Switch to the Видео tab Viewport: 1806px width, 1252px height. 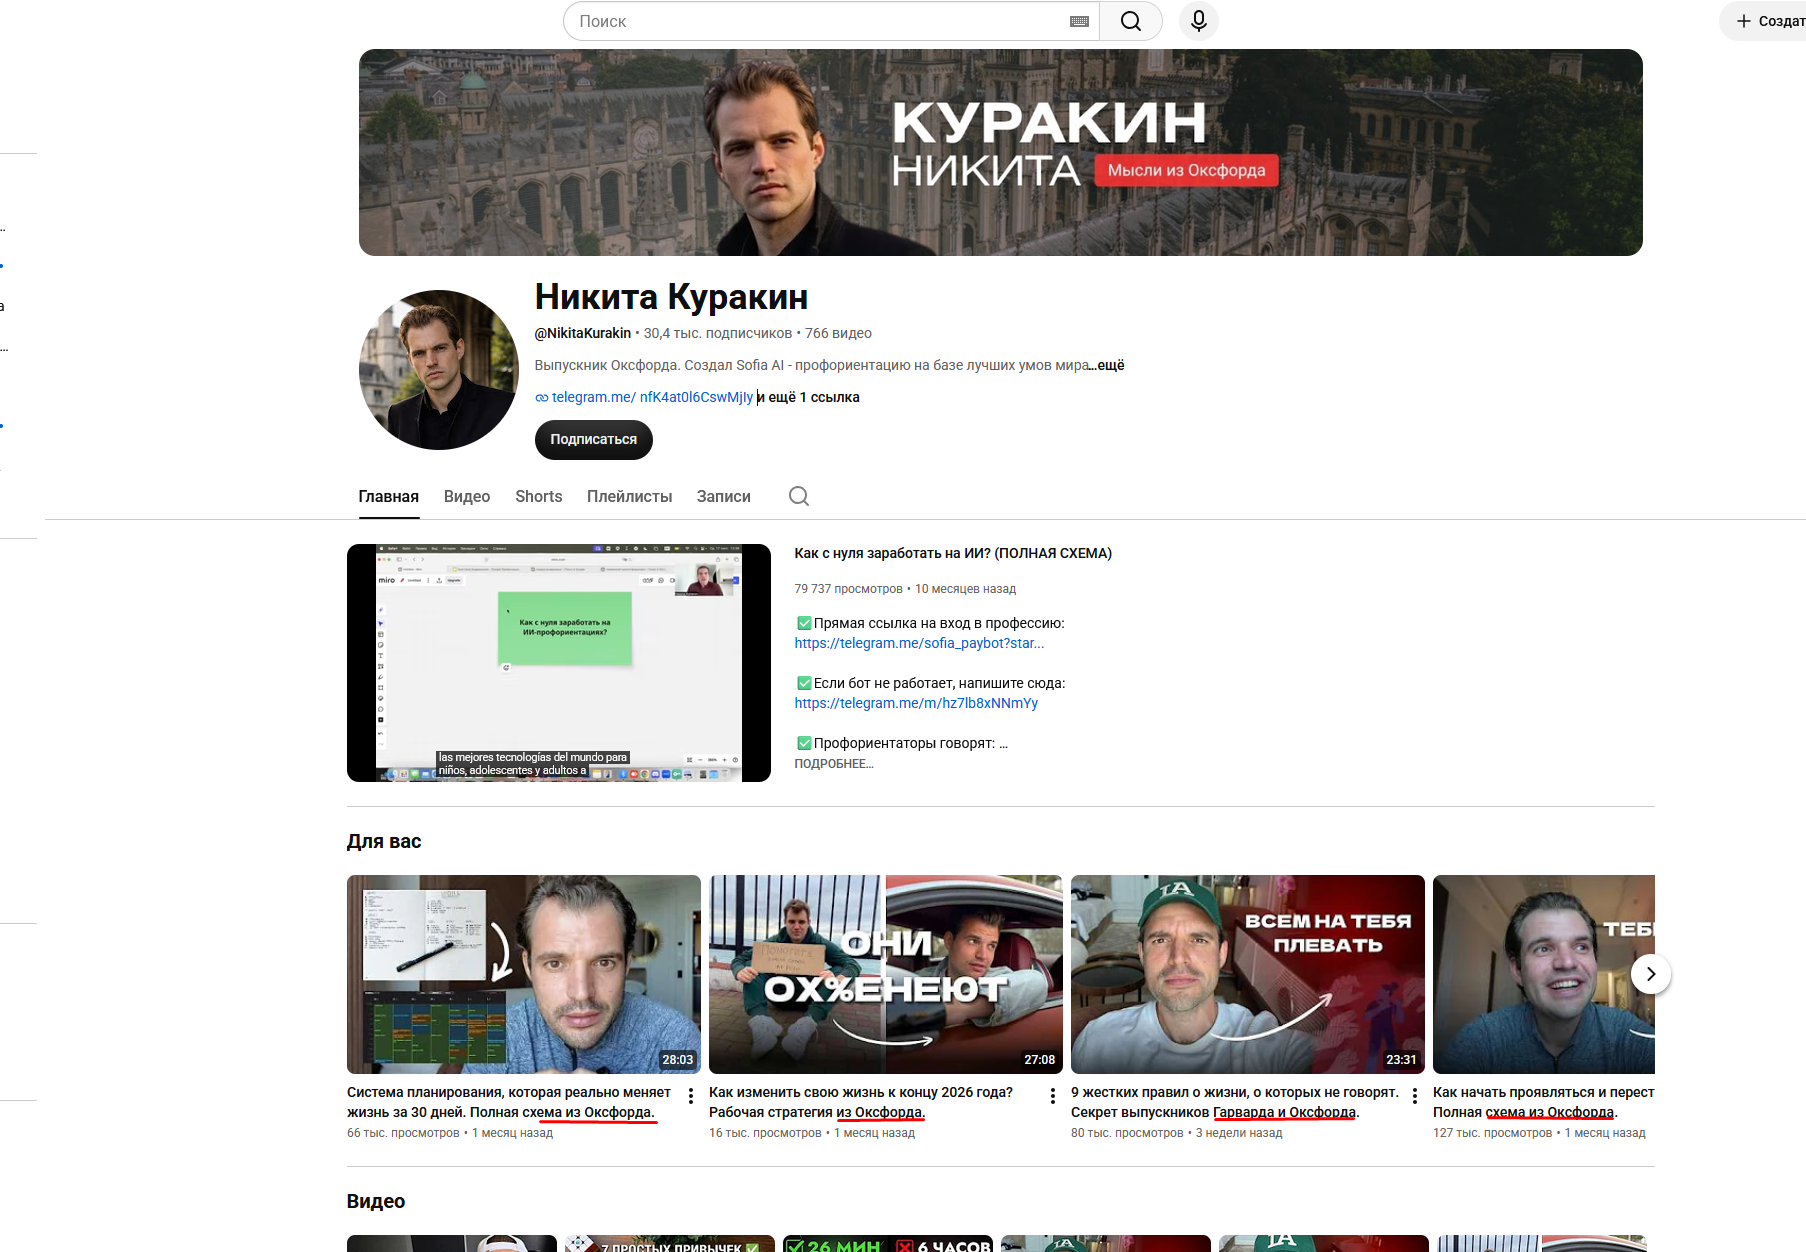click(x=467, y=497)
